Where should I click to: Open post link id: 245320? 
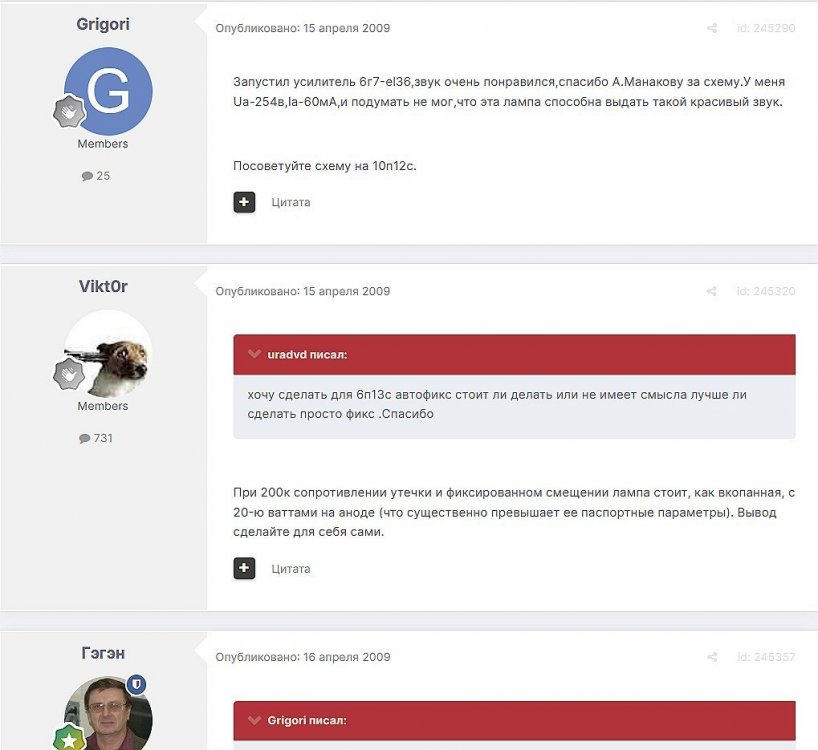[x=766, y=291]
